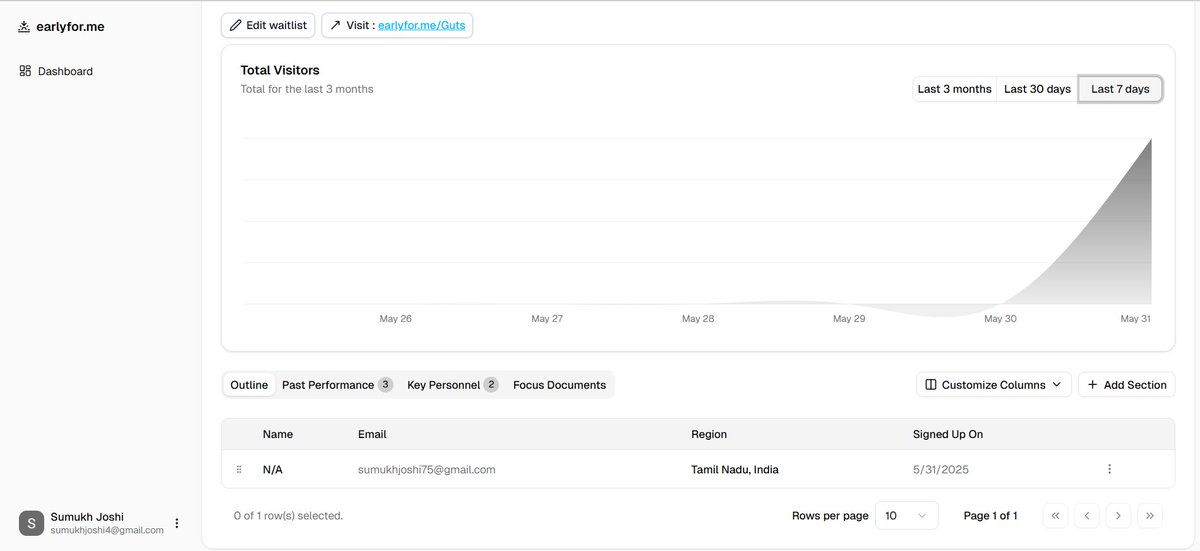Click the Signed Up On column header

pos(948,435)
